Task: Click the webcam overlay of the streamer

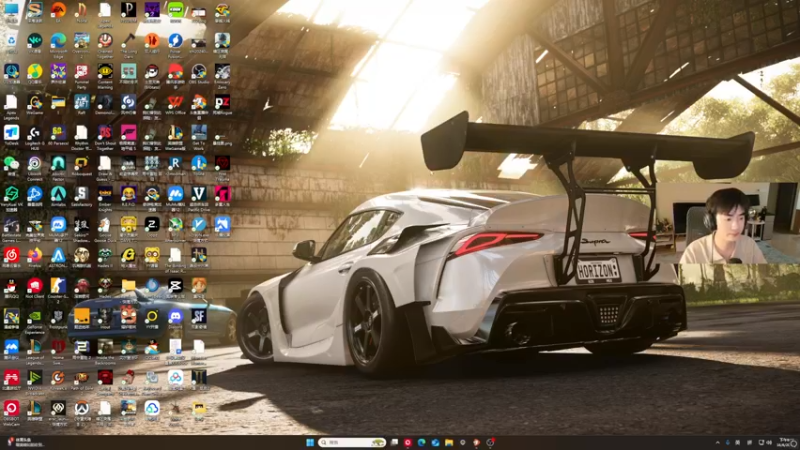Action: pyautogui.click(x=726, y=223)
